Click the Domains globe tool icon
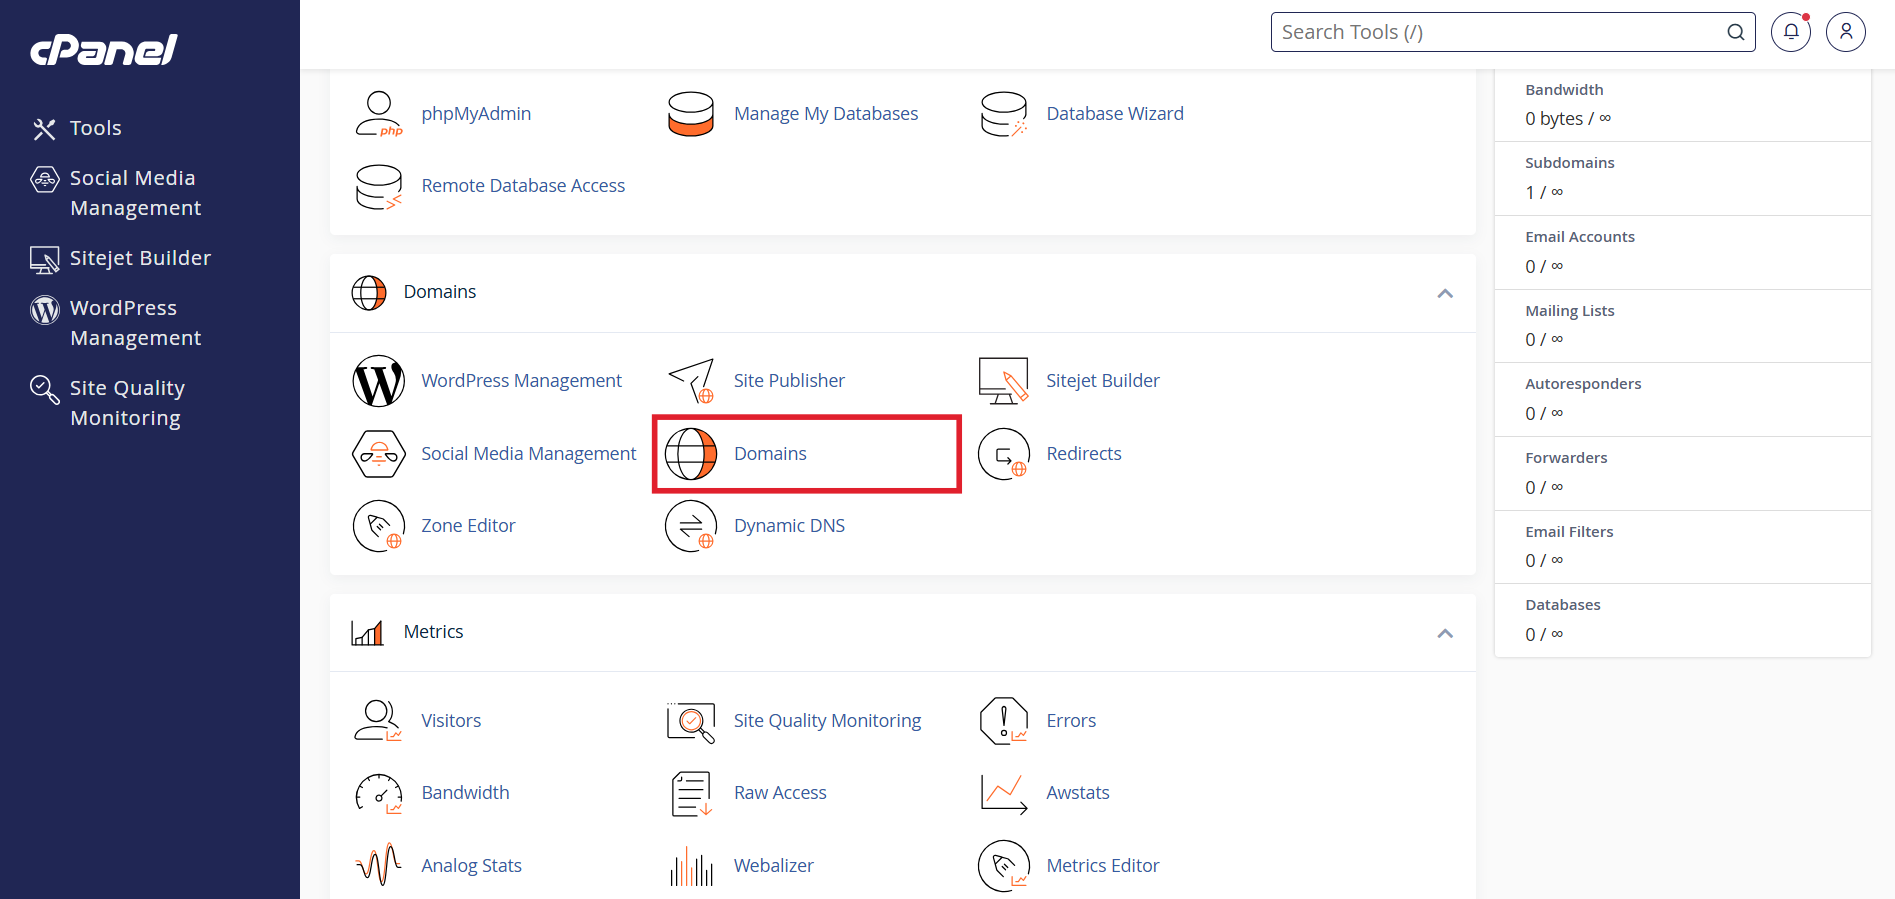The height and width of the screenshot is (899, 1895). (691, 454)
